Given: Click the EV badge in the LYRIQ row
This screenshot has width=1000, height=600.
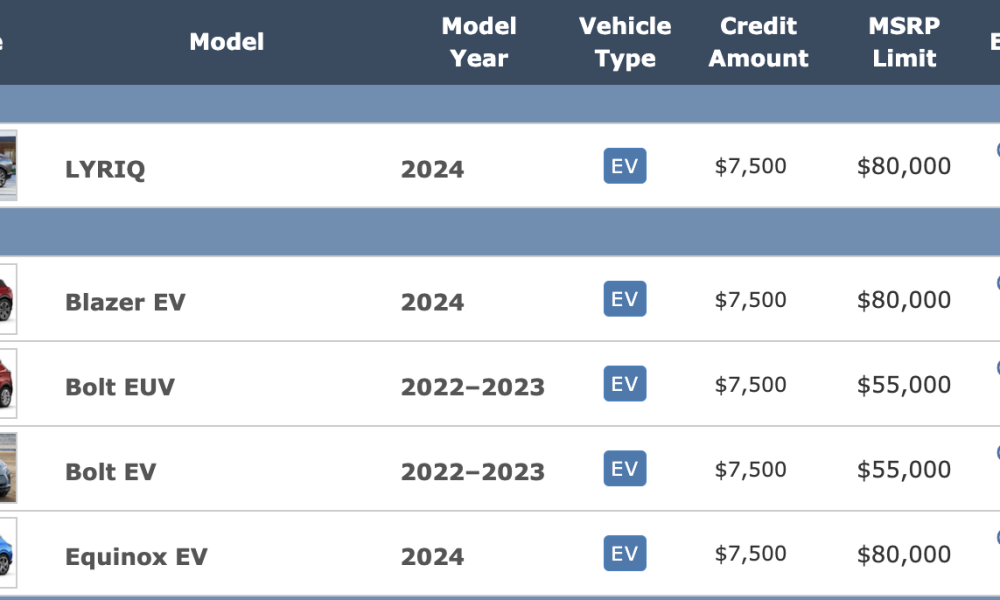Looking at the screenshot, I should 624,166.
